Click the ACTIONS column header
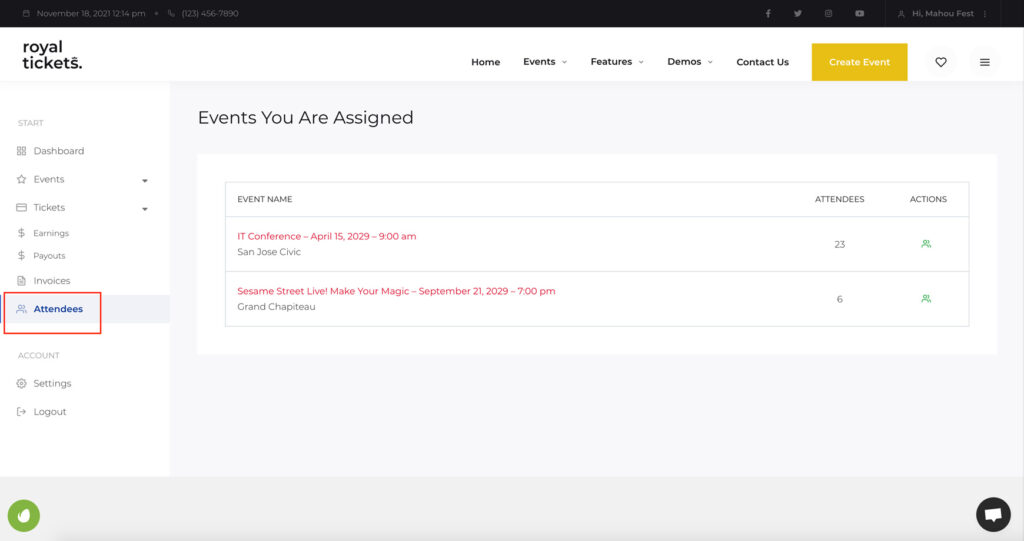The image size is (1024, 541). (928, 199)
